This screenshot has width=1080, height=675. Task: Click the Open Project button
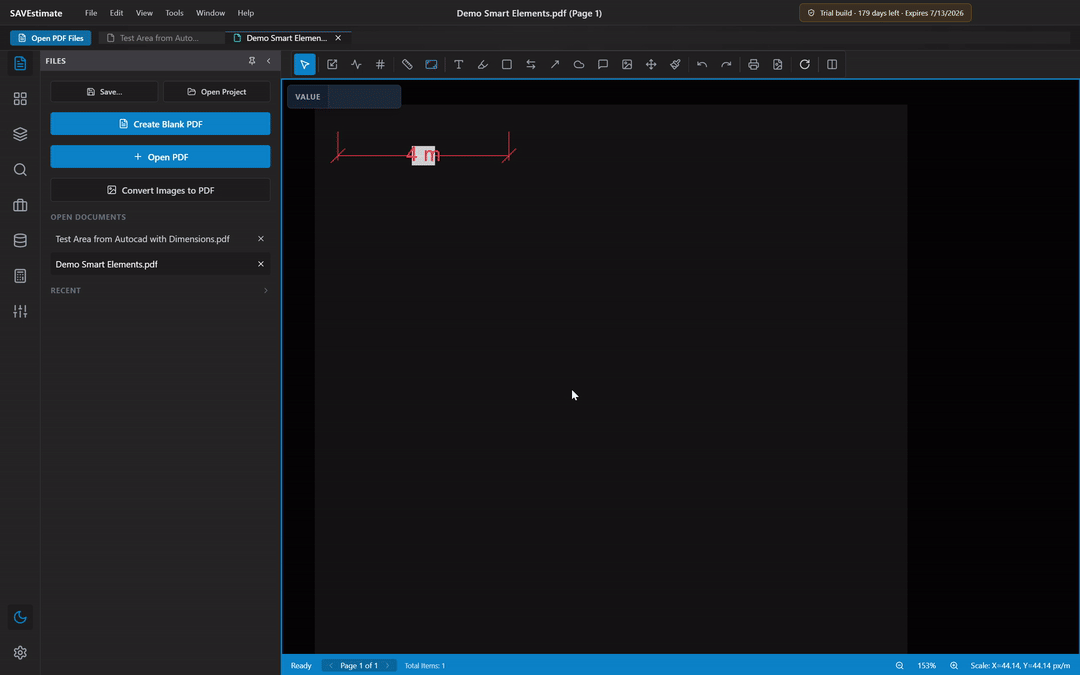coord(216,92)
